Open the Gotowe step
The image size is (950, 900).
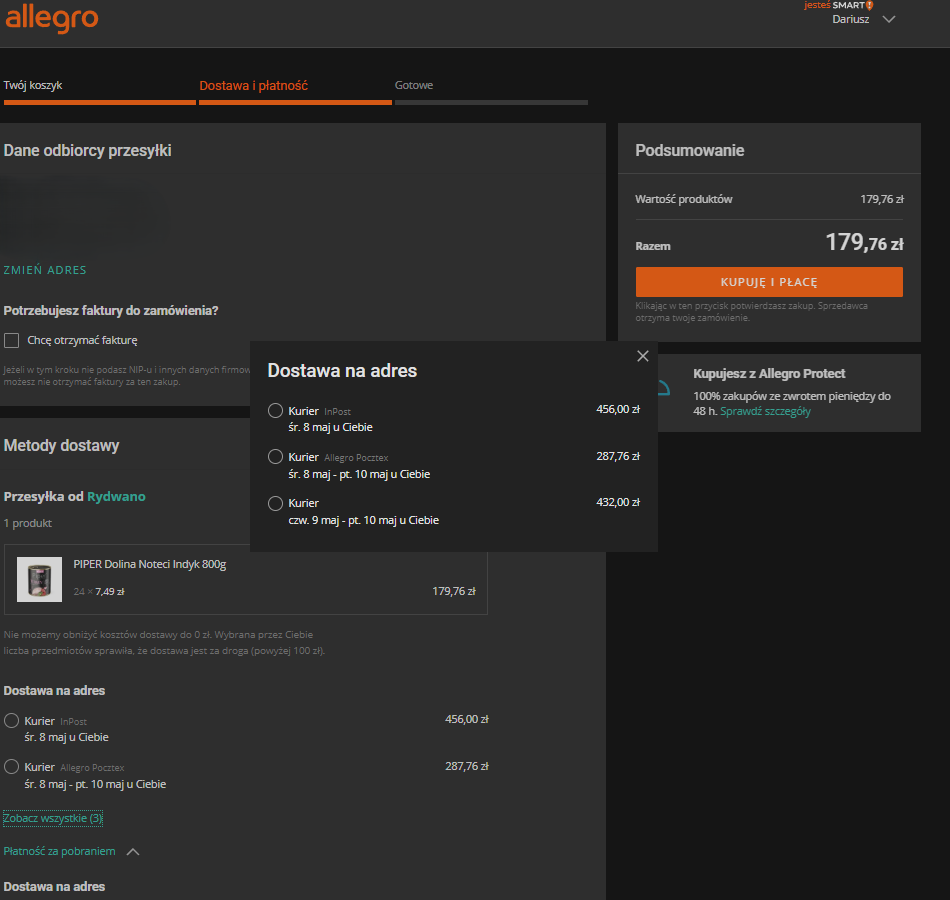[x=414, y=85]
